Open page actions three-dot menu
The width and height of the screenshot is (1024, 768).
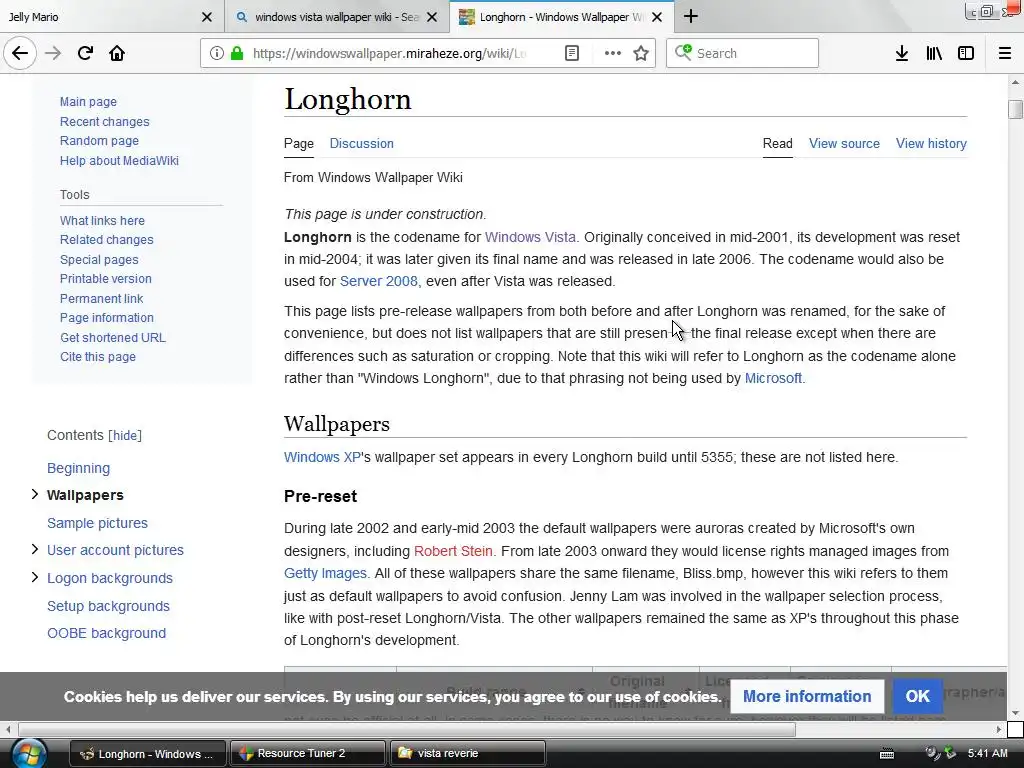(x=613, y=53)
